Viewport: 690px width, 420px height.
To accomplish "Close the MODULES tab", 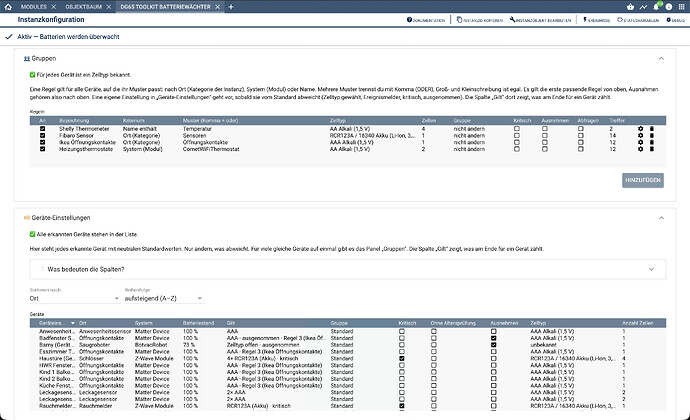I will (x=54, y=7).
